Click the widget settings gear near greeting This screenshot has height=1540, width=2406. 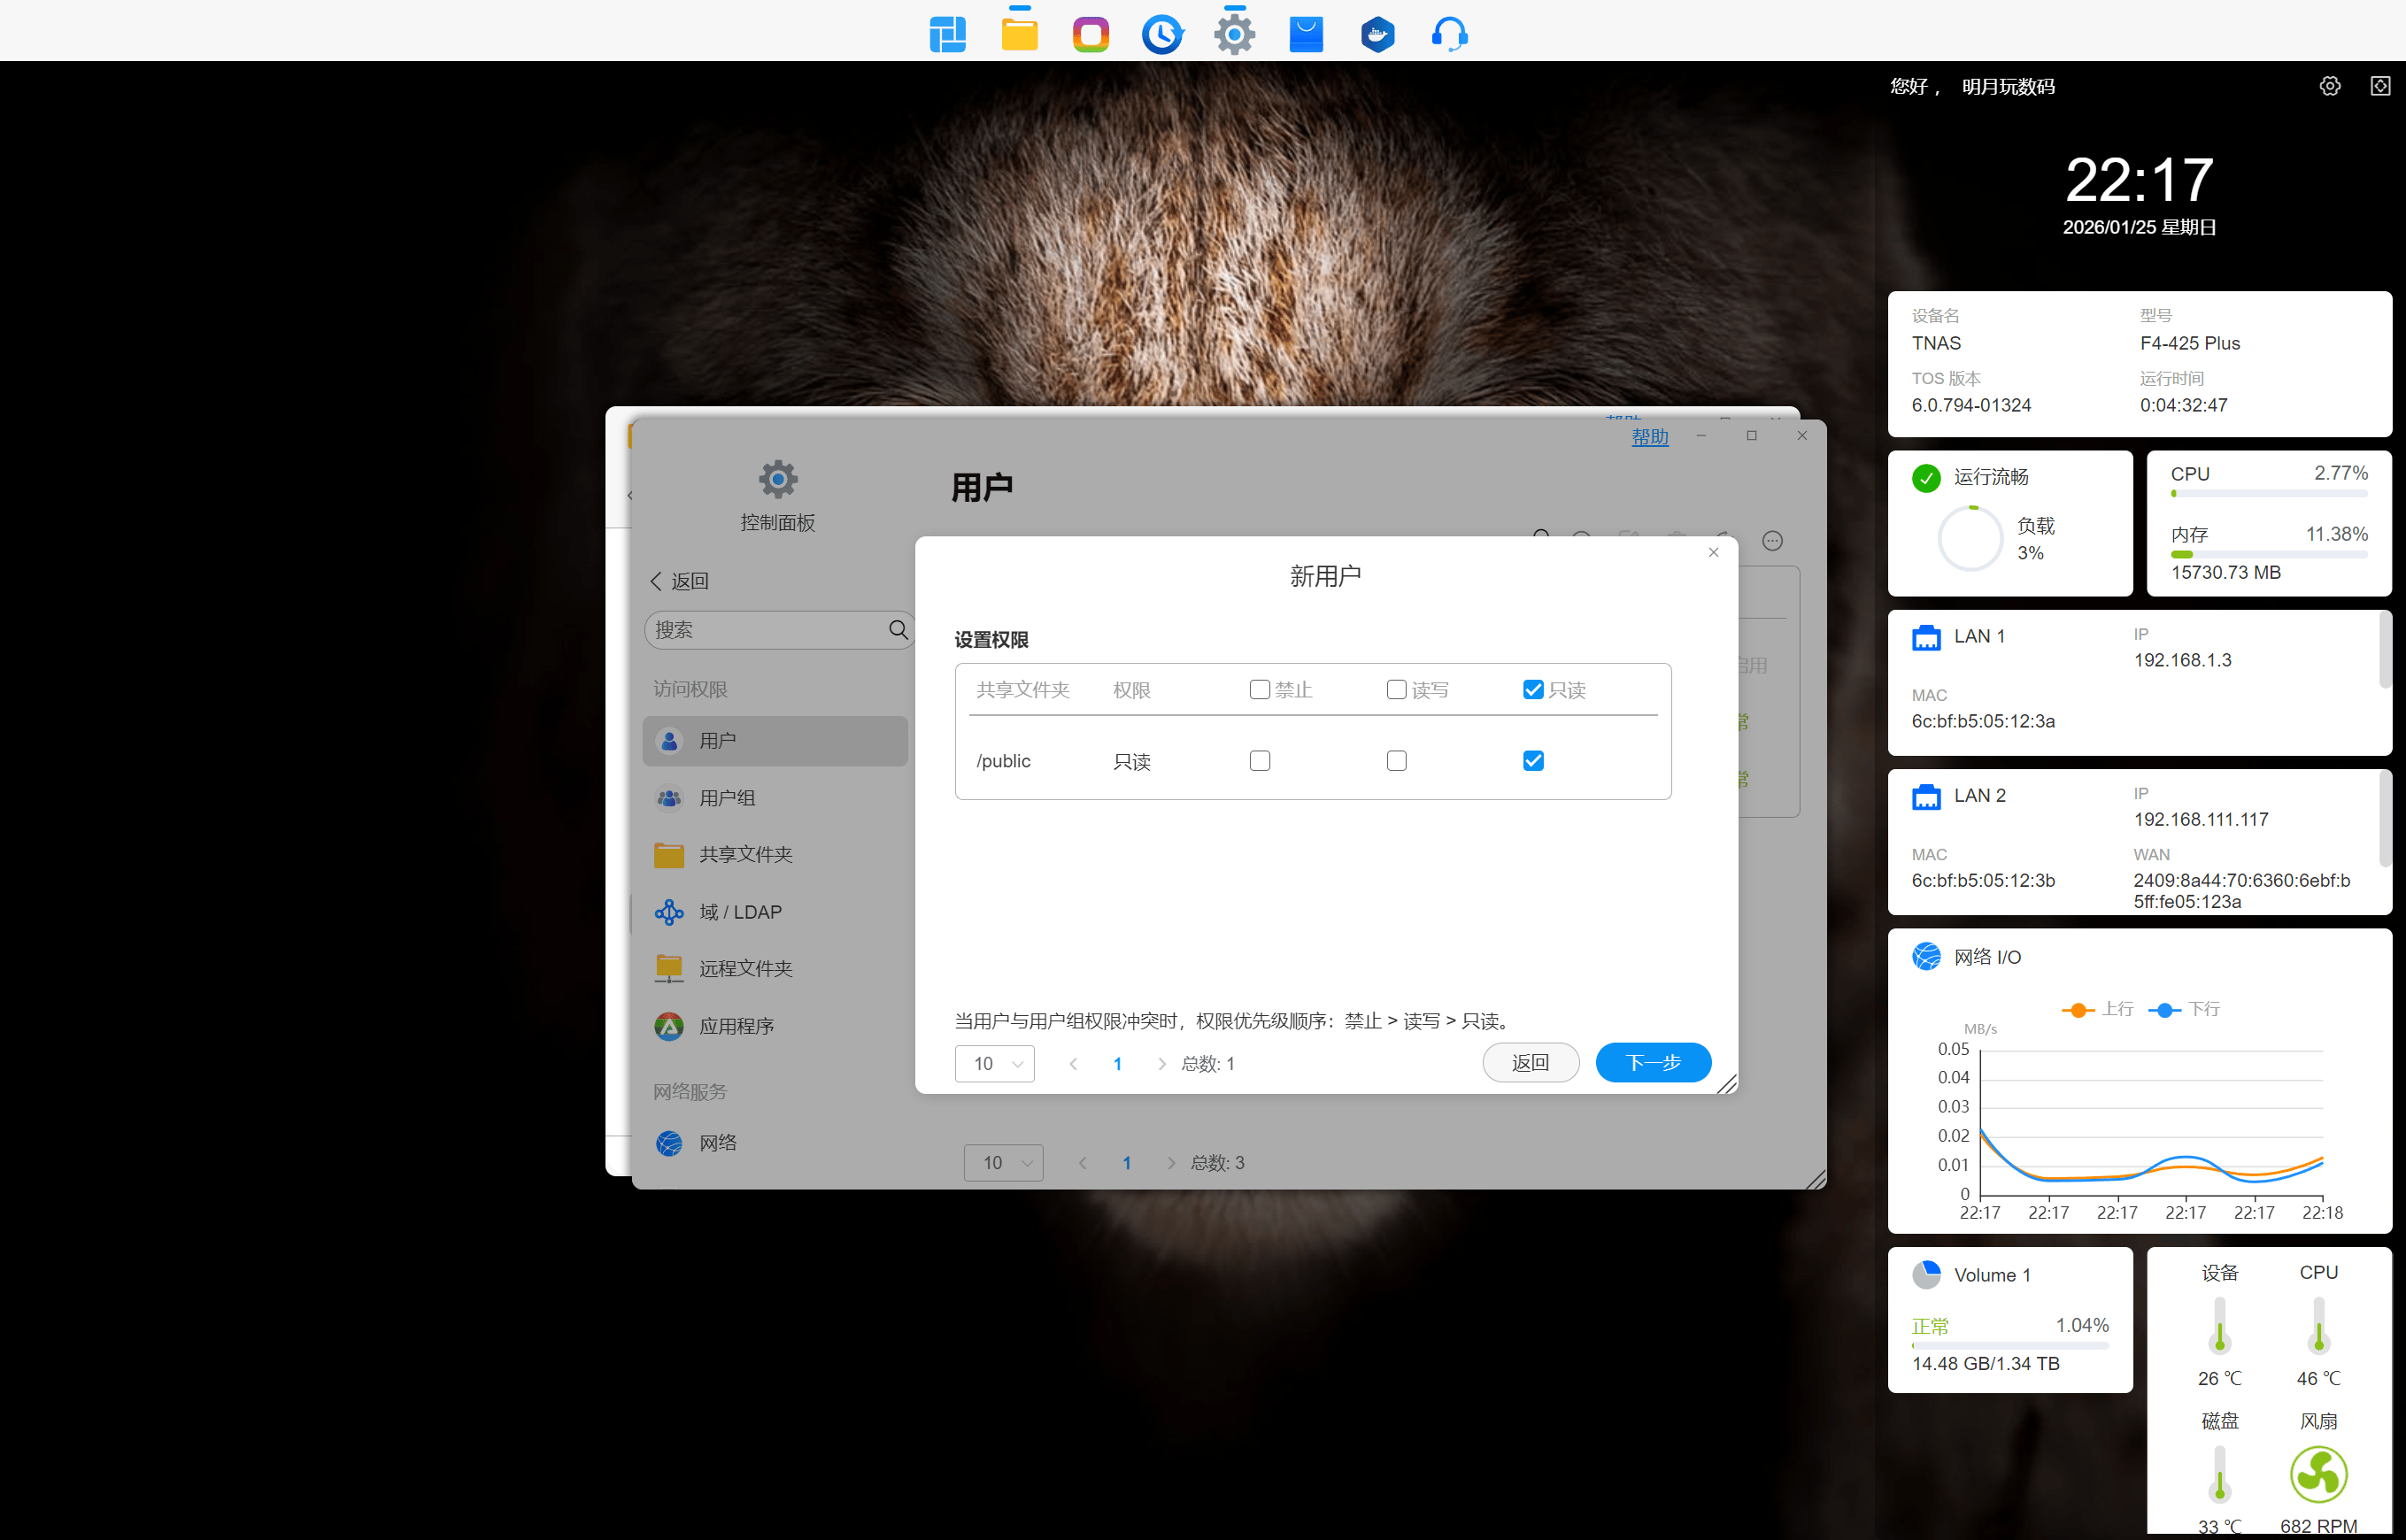(x=2329, y=86)
